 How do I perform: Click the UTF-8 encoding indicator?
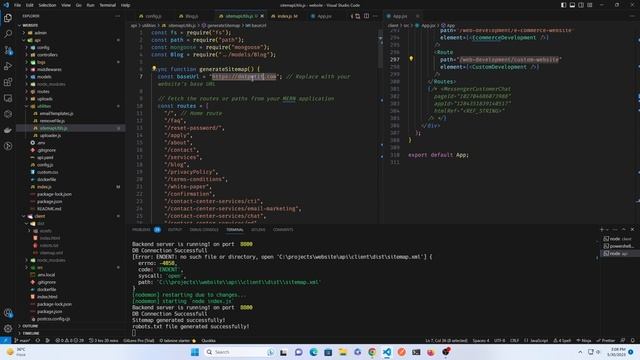499,340
